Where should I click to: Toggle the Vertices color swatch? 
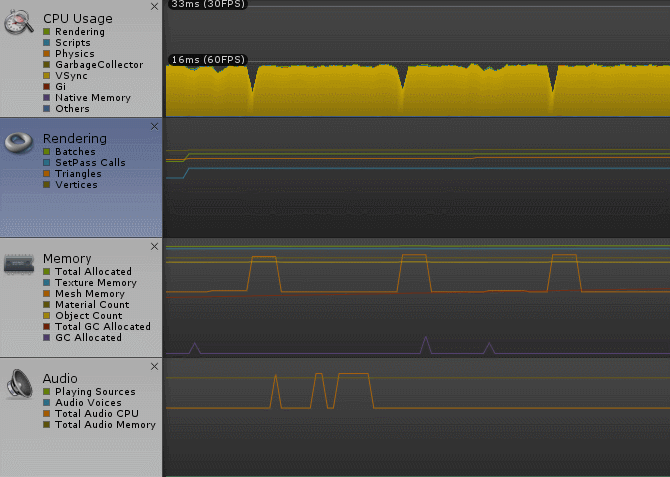(47, 185)
